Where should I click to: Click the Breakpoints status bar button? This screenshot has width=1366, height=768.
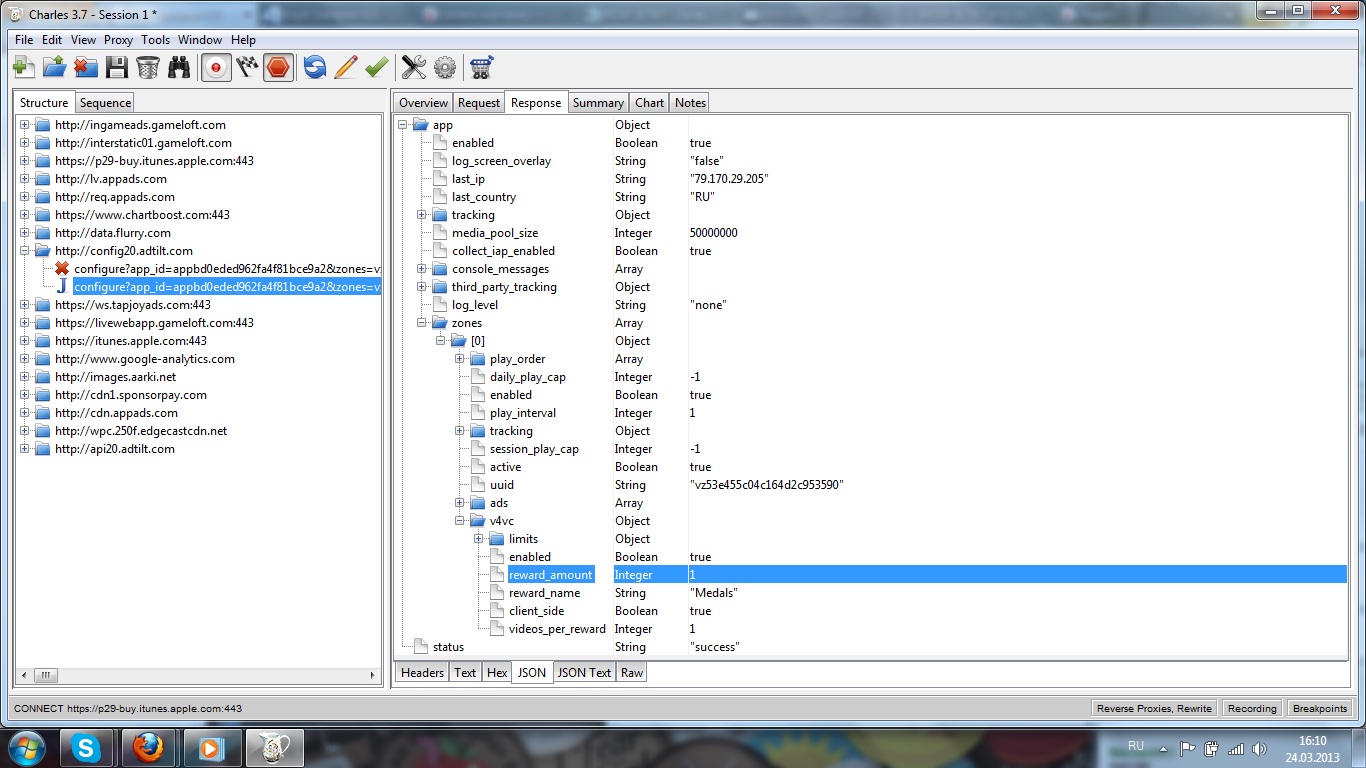[x=1320, y=708]
